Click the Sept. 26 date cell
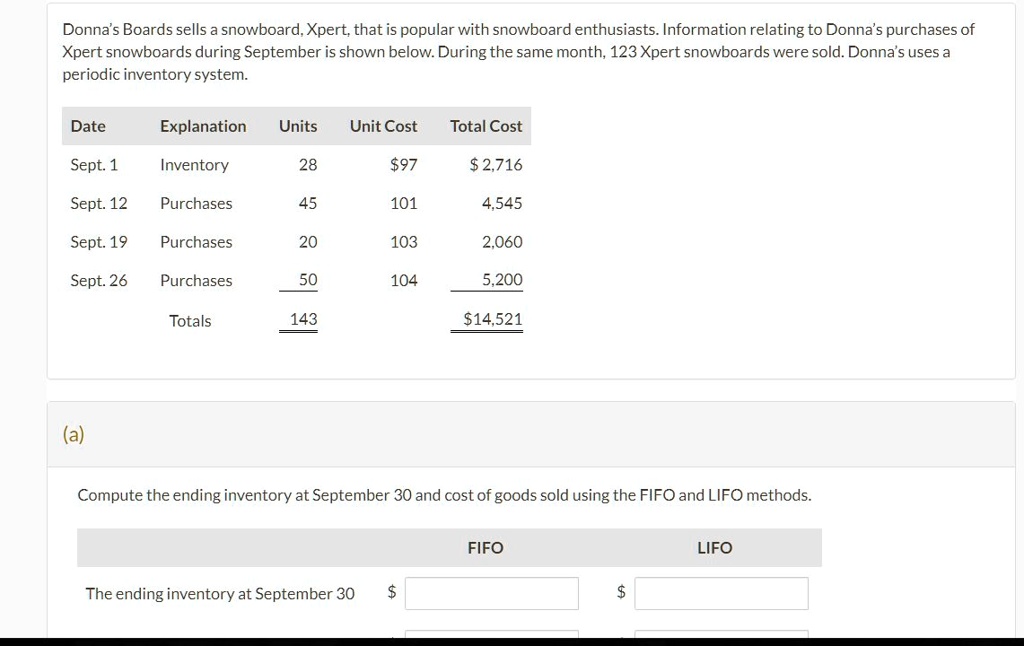The height and width of the screenshot is (646, 1024). click(x=99, y=280)
